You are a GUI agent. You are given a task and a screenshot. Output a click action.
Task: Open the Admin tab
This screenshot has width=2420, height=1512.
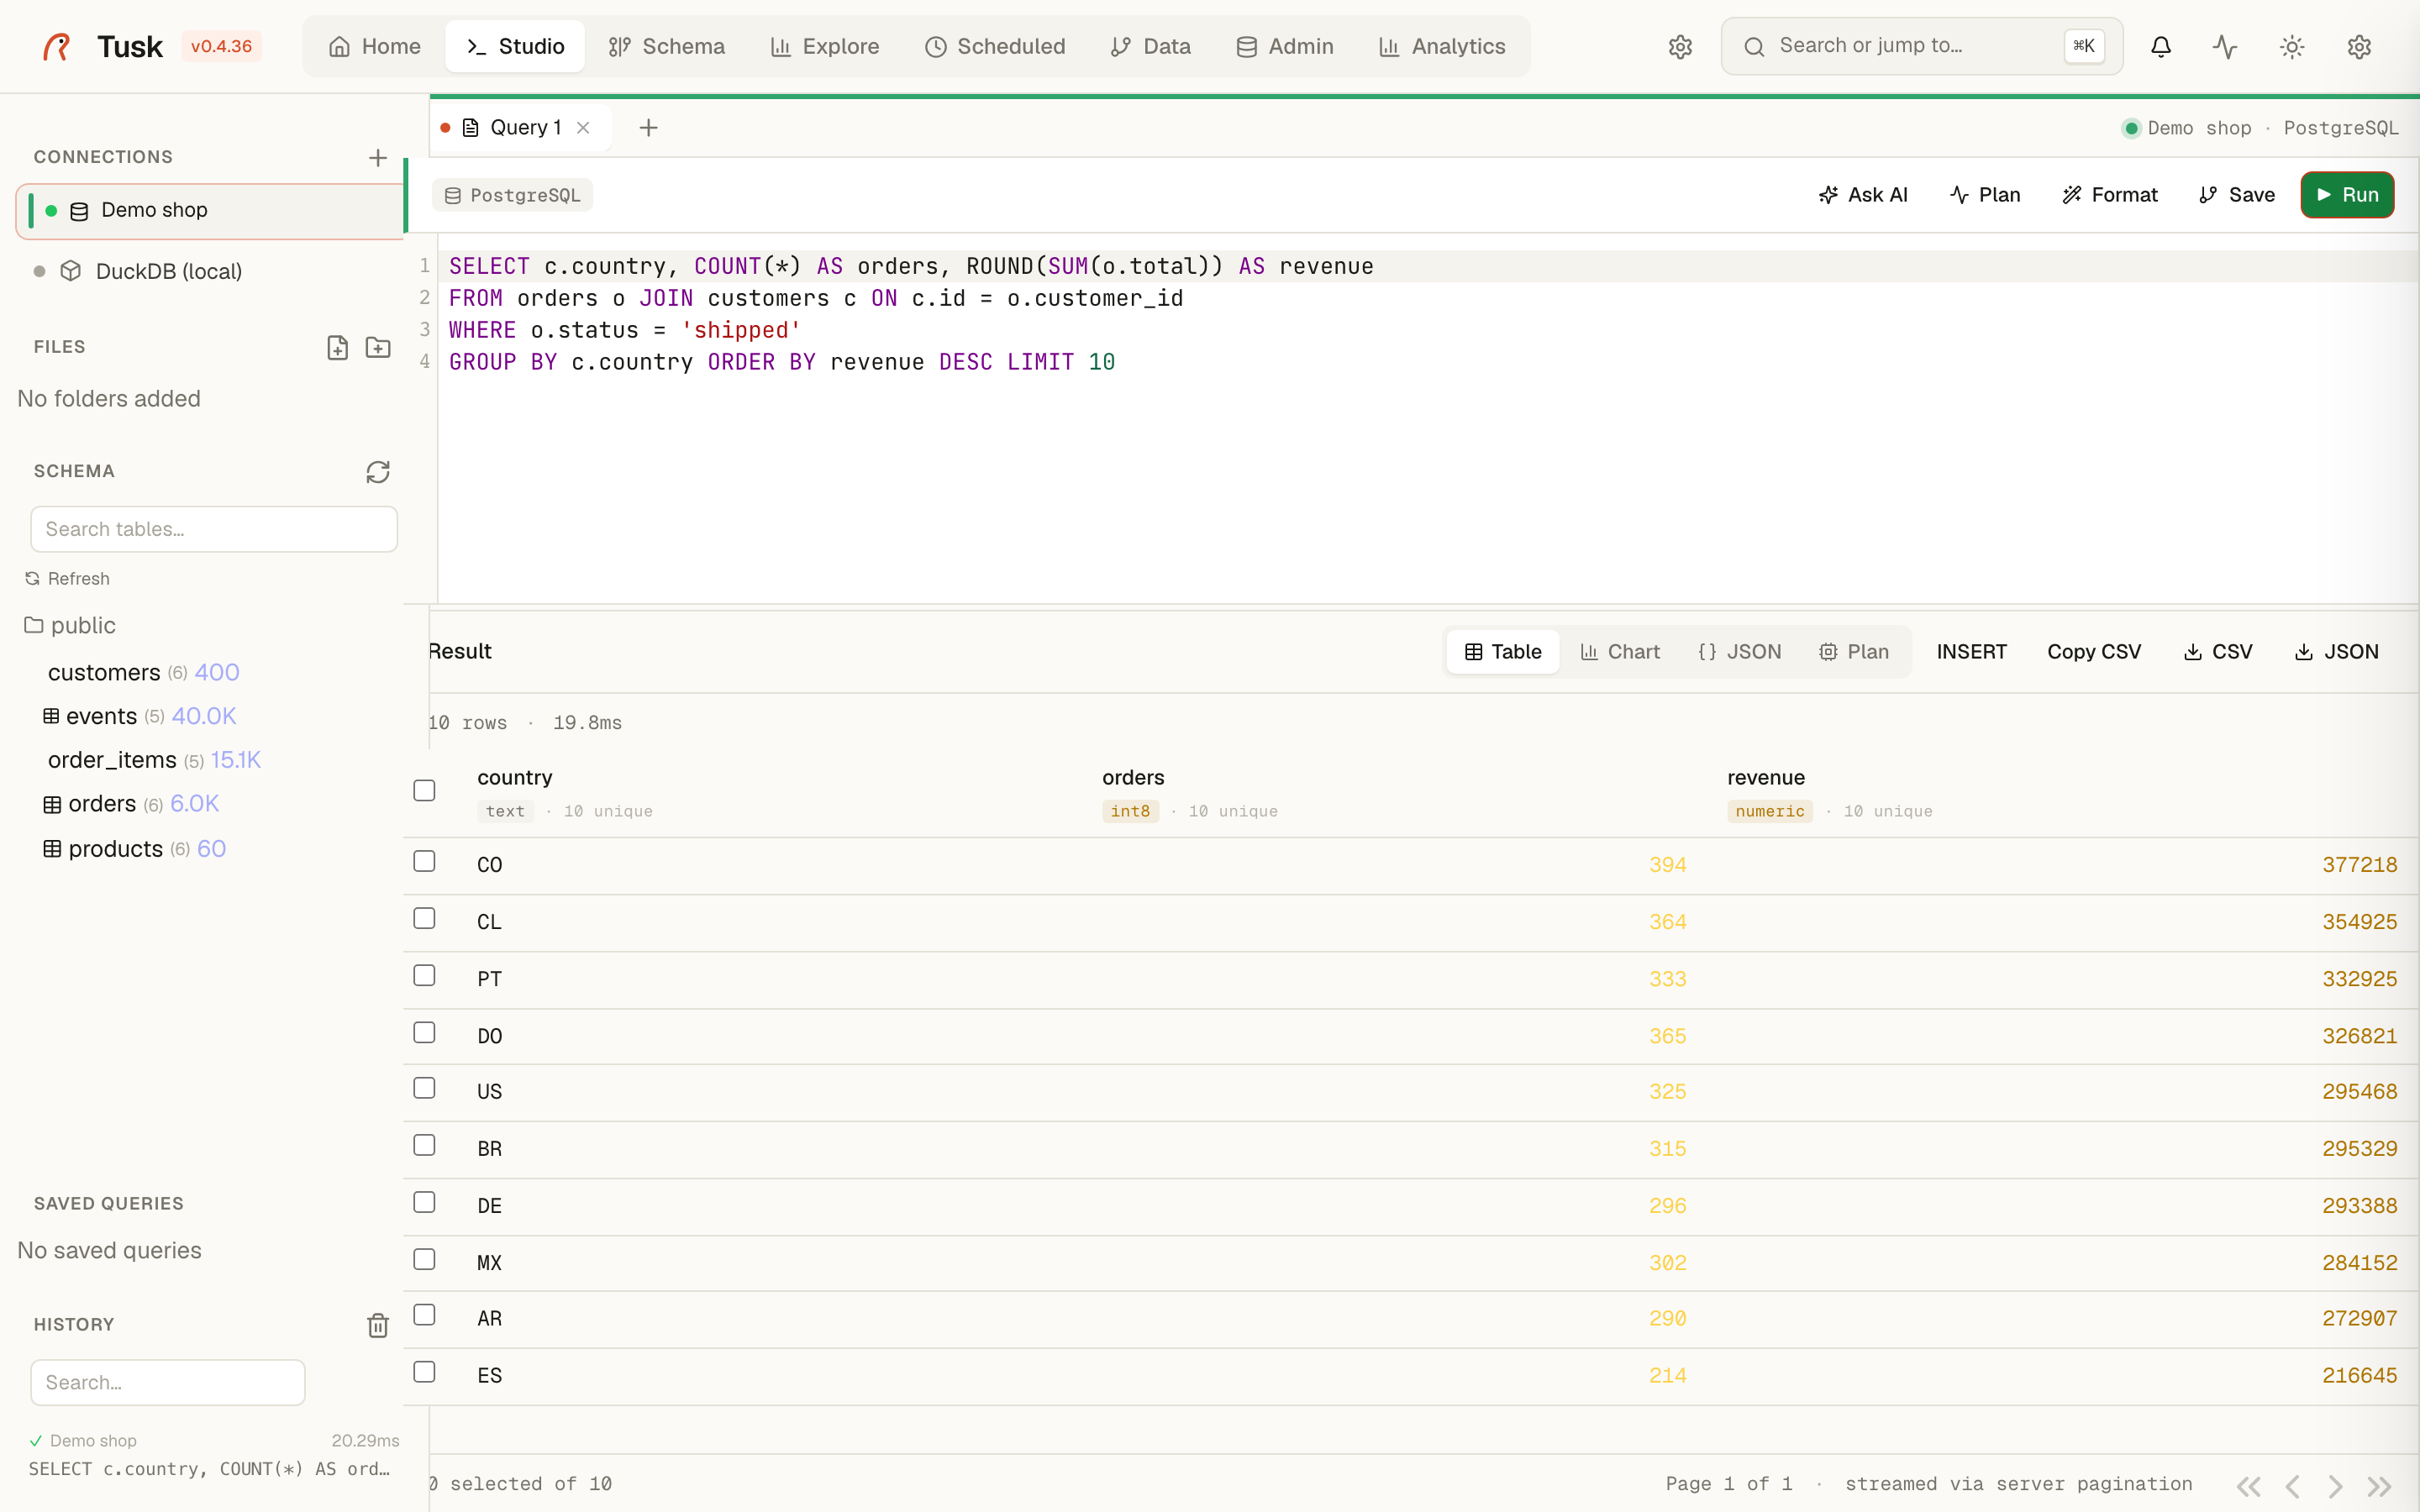1285,47
